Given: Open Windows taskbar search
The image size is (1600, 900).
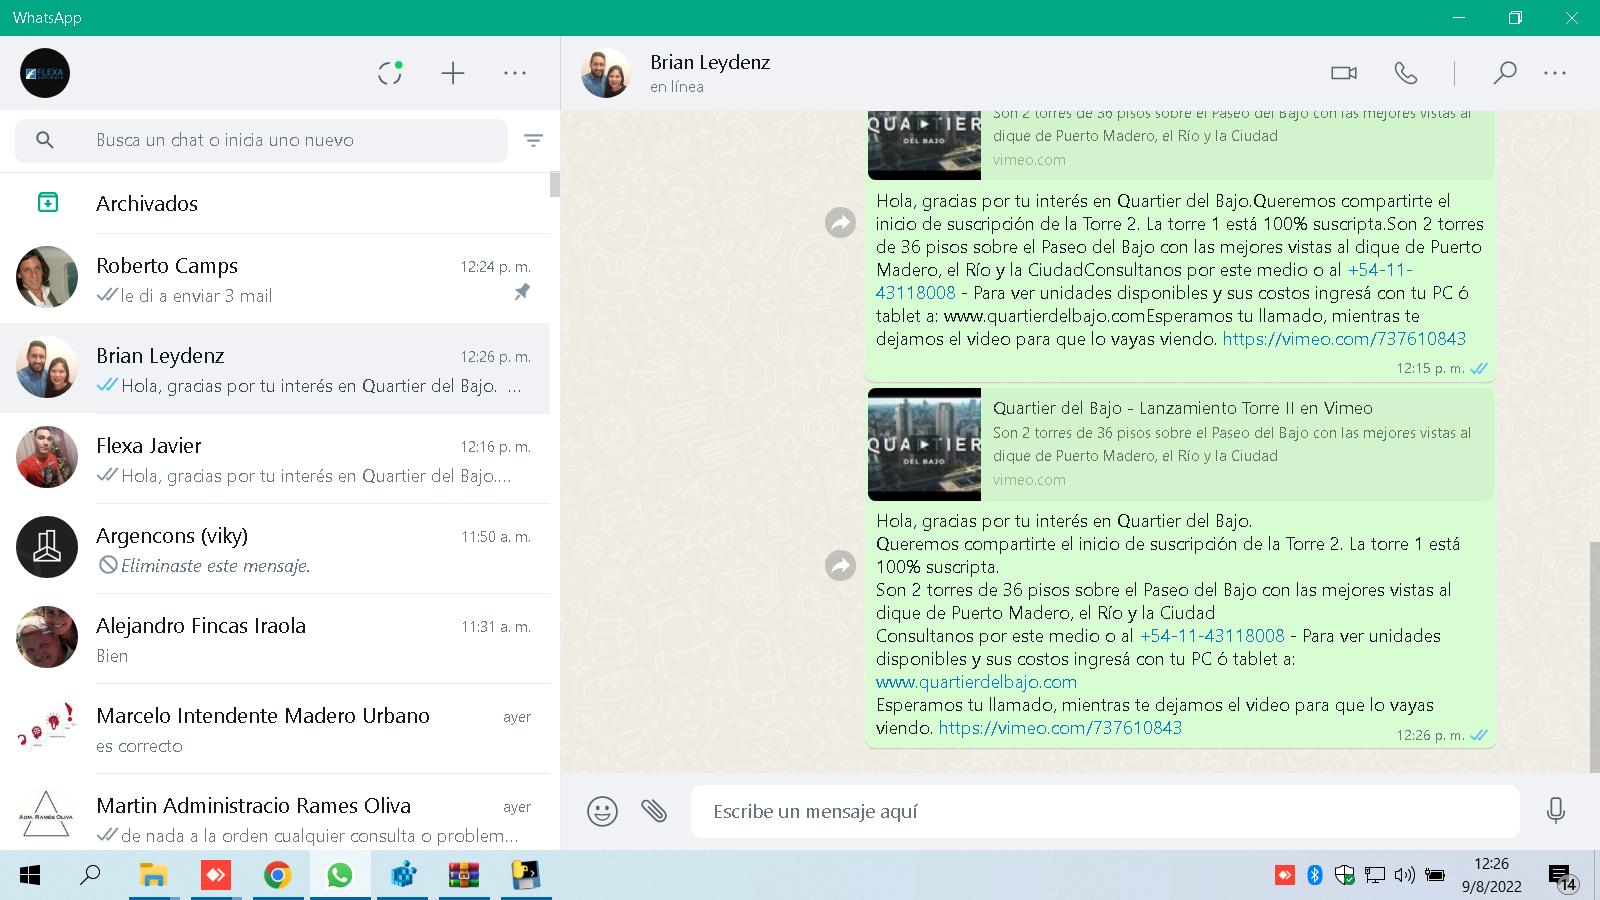Looking at the screenshot, I should tap(90, 876).
